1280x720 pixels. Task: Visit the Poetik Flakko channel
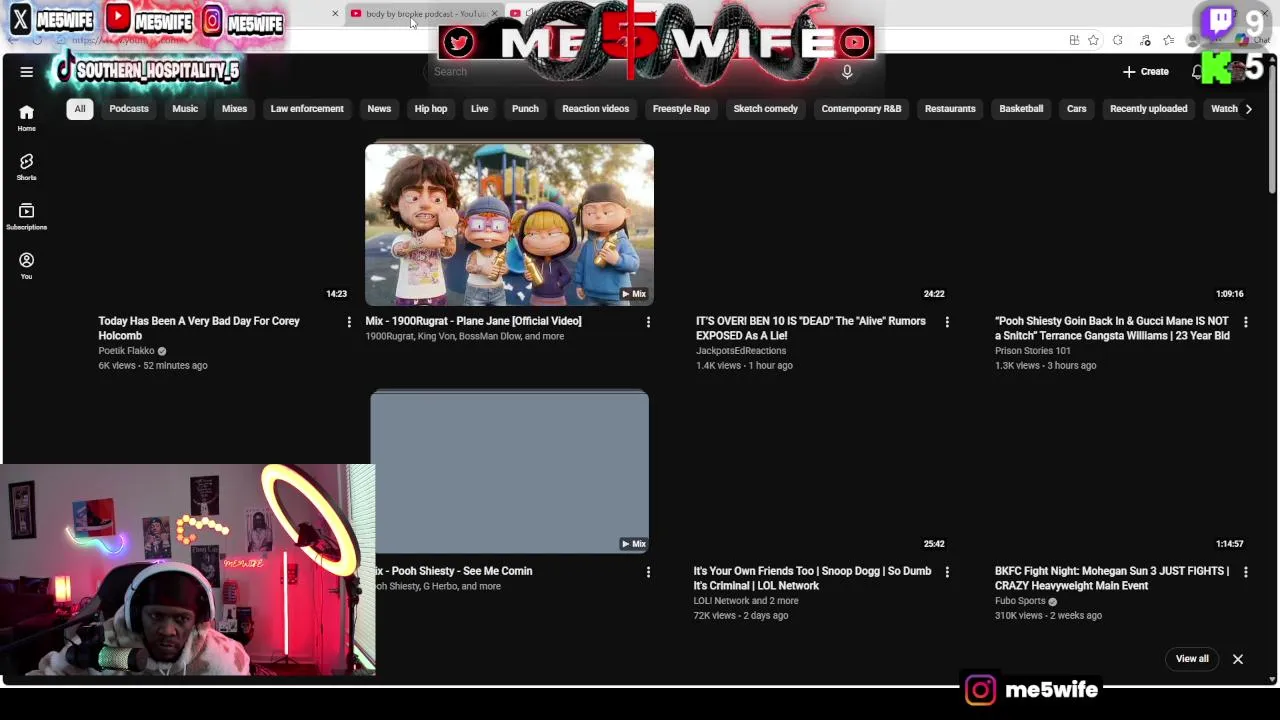pyautogui.click(x=126, y=351)
